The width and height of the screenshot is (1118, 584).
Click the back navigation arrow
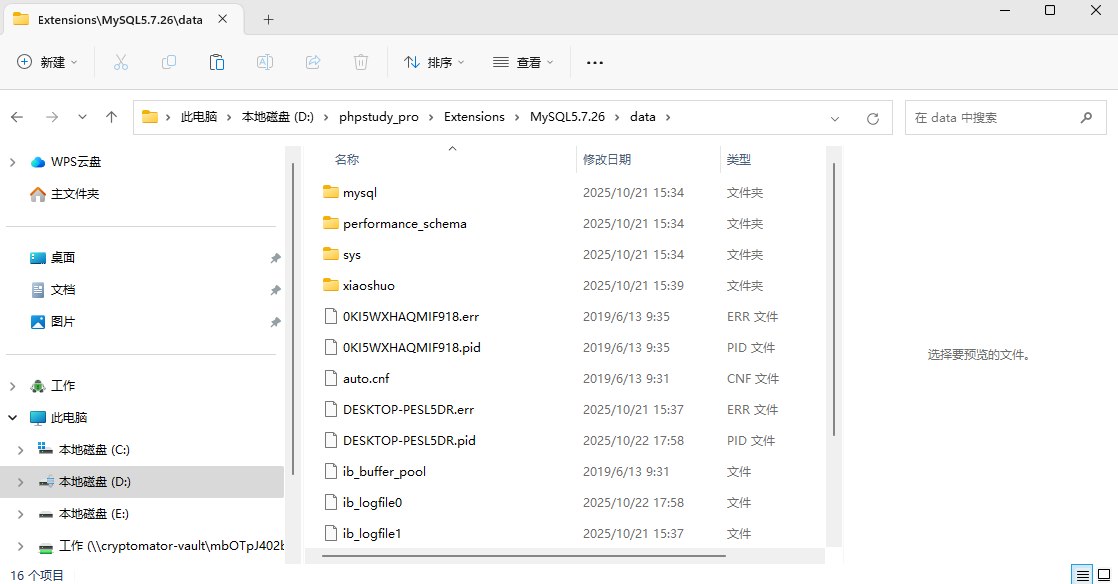click(x=16, y=117)
